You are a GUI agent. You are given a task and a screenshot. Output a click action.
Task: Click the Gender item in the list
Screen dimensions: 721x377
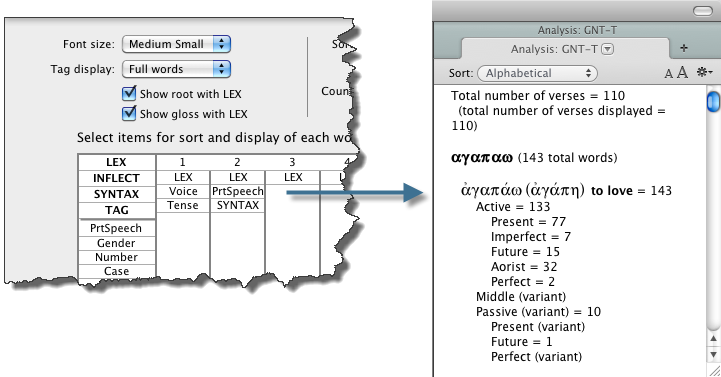point(116,243)
